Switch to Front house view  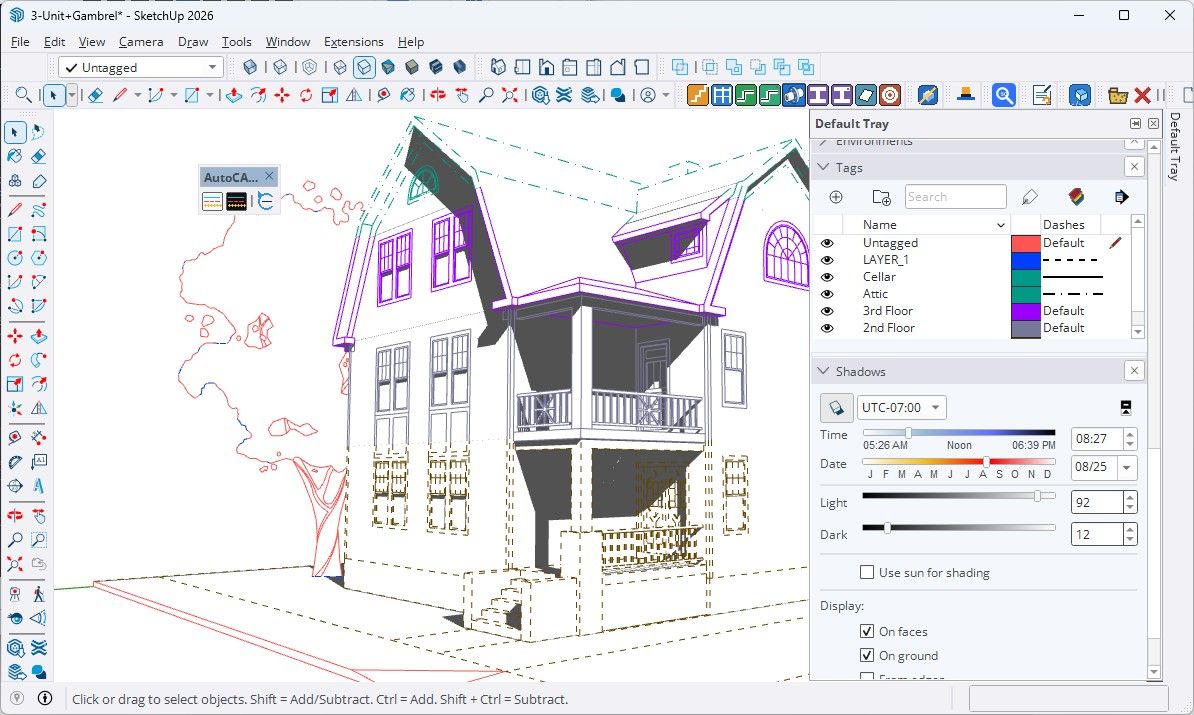[546, 67]
